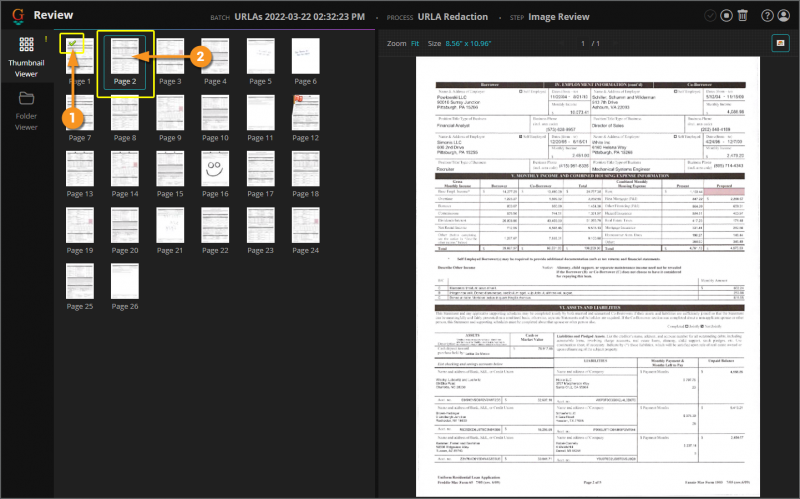The image size is (800, 499).
Task: Open the Folder Viewer panel
Action: [x=26, y=111]
